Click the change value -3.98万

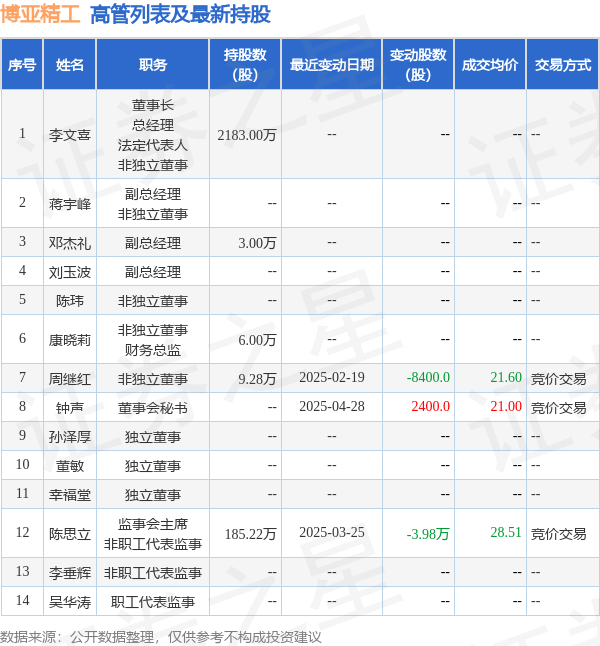point(428,534)
